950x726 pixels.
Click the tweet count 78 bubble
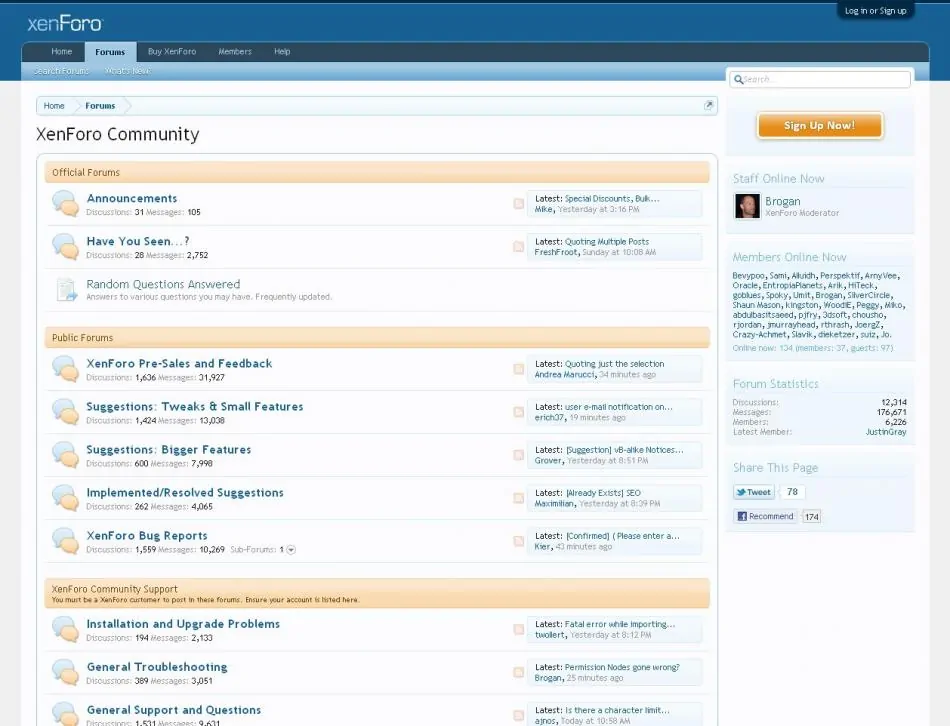792,492
